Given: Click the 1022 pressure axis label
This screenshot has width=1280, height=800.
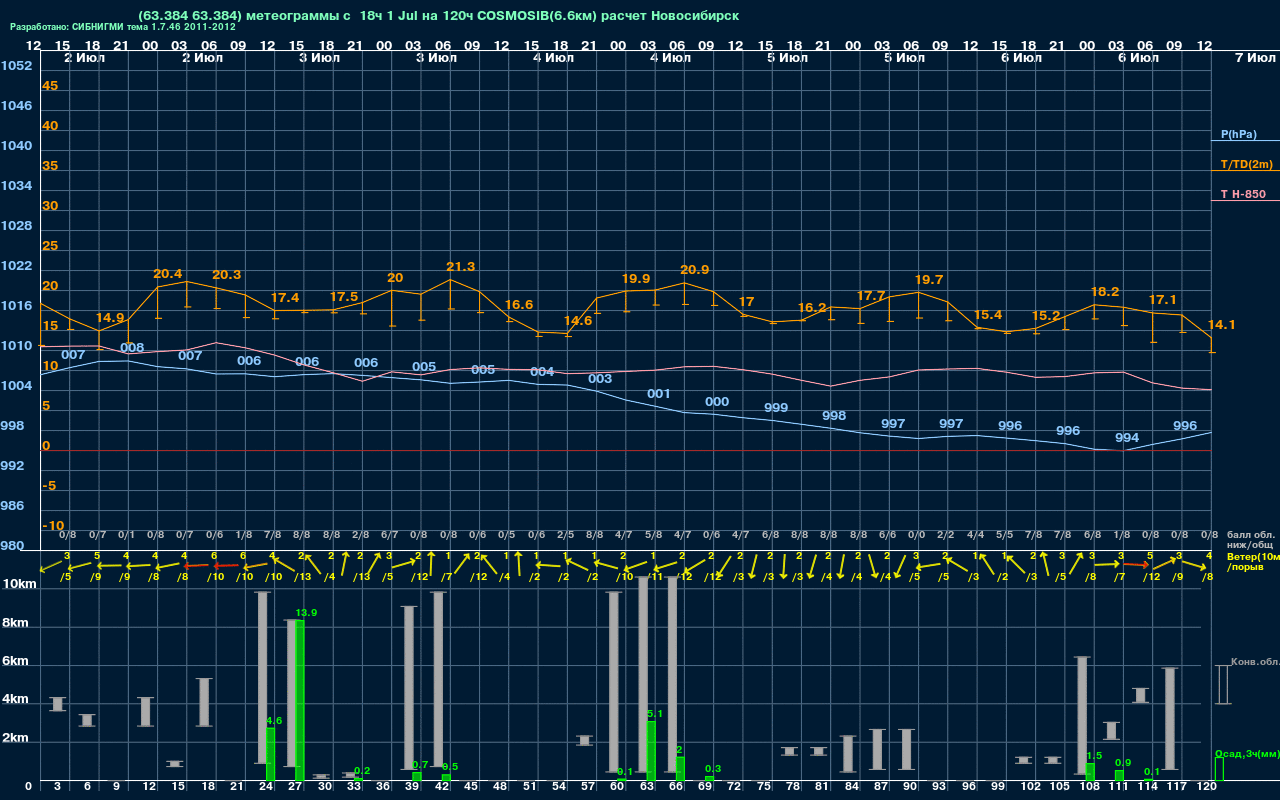Looking at the screenshot, I should [17, 266].
